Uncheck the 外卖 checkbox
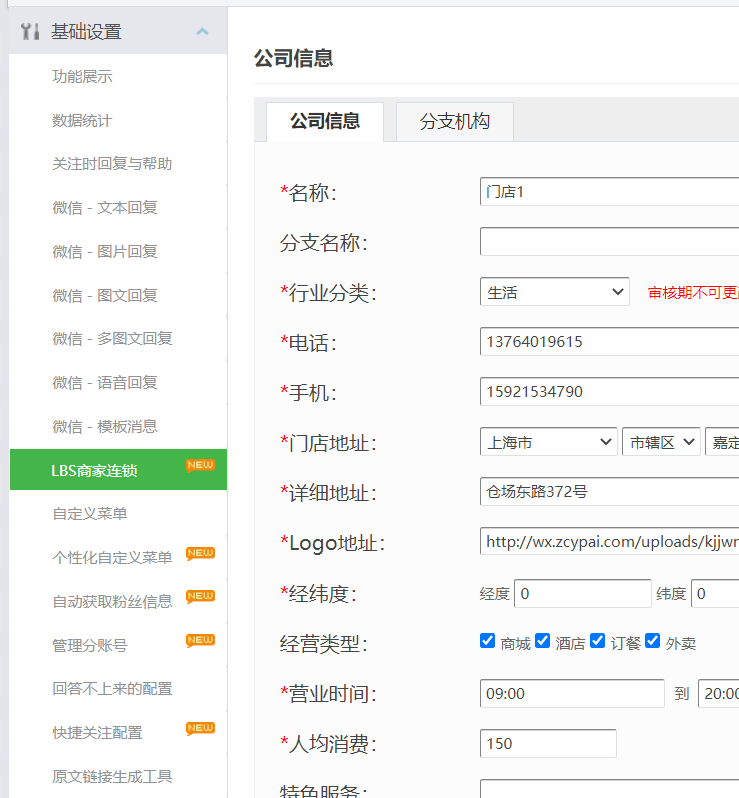 click(x=652, y=641)
